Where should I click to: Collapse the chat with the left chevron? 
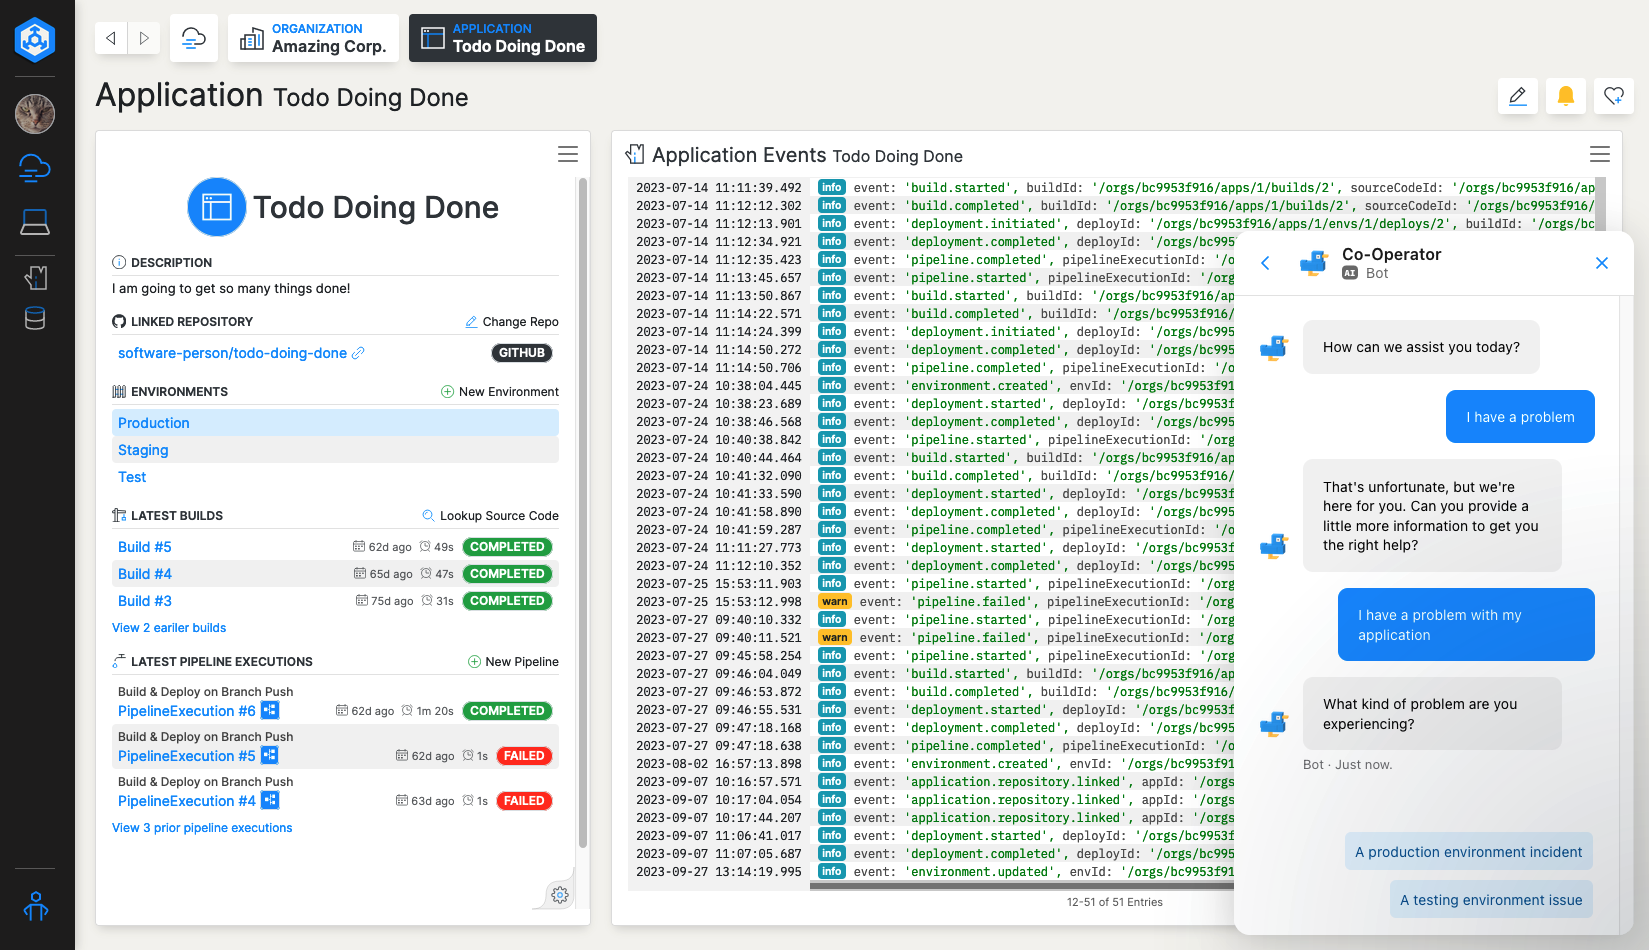pyautogui.click(x=1266, y=262)
